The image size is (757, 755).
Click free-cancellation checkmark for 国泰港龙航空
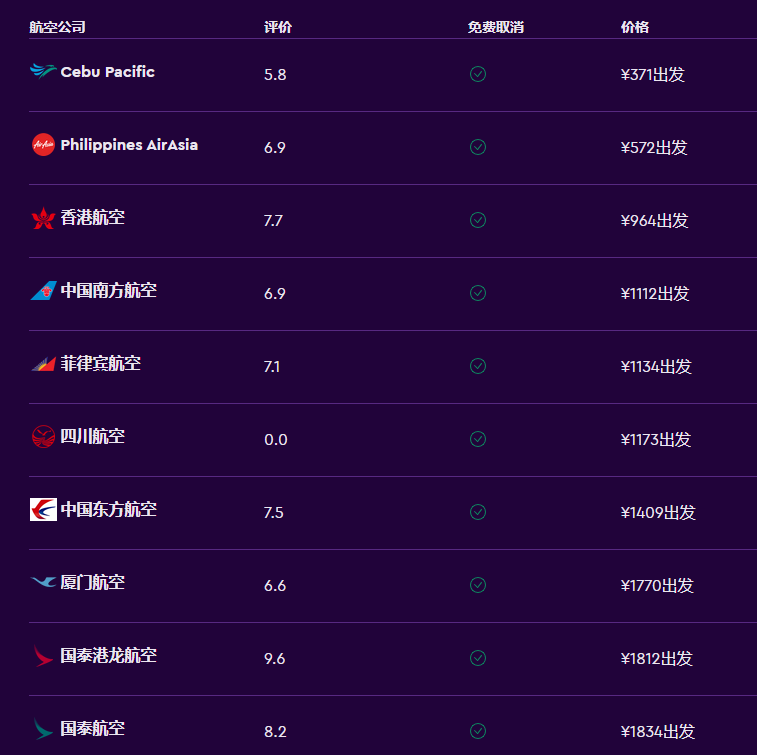tap(478, 658)
